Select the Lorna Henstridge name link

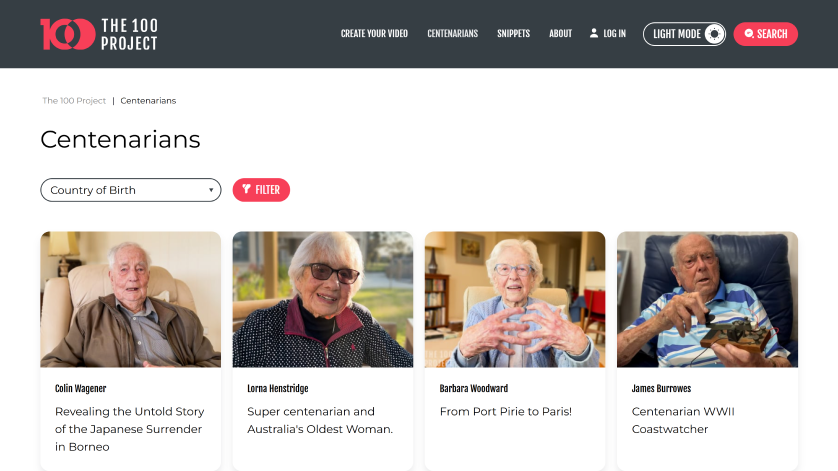click(277, 389)
